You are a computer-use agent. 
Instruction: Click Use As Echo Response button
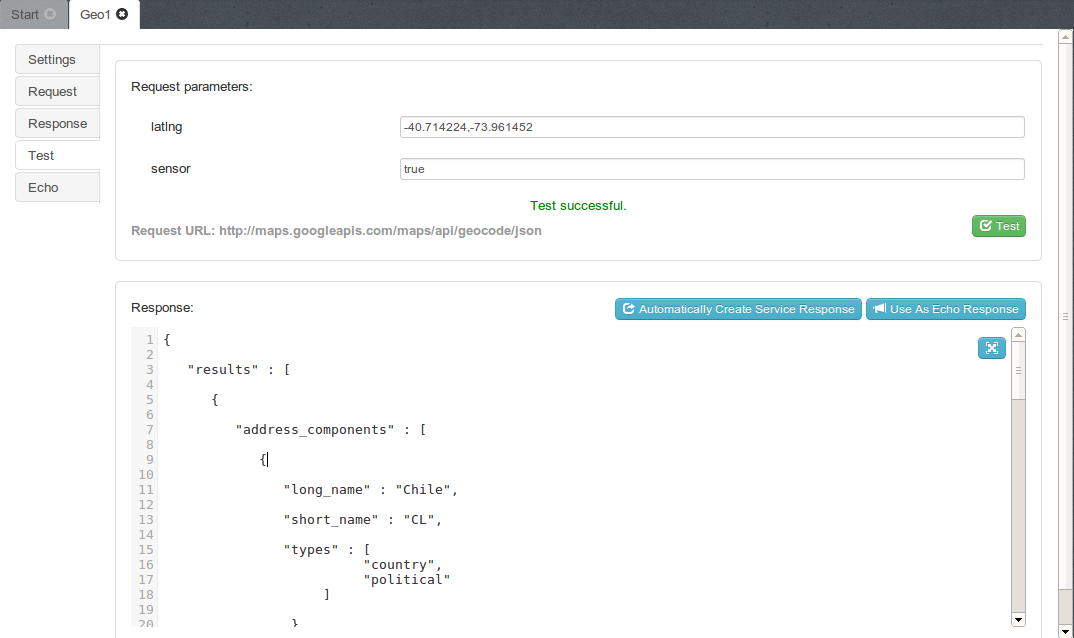(x=945, y=309)
